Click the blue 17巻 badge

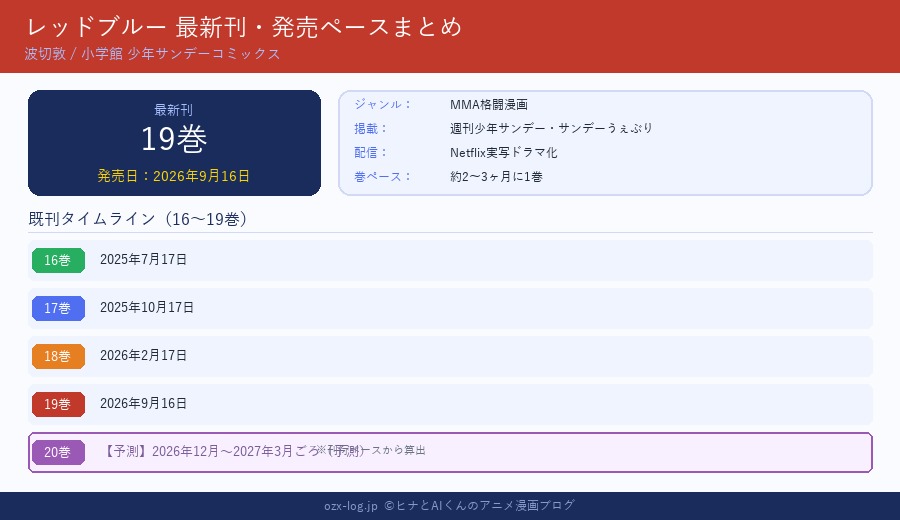tap(58, 308)
